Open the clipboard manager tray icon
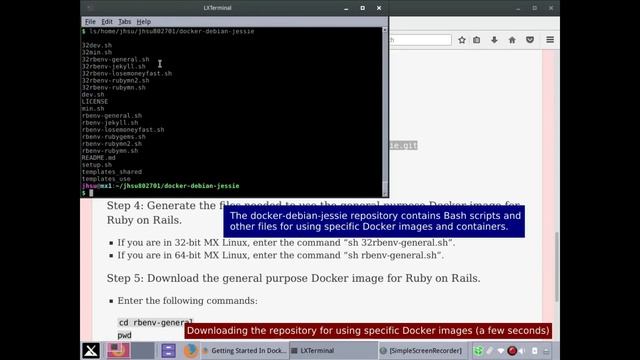The height and width of the screenshot is (360, 640). 489,350
